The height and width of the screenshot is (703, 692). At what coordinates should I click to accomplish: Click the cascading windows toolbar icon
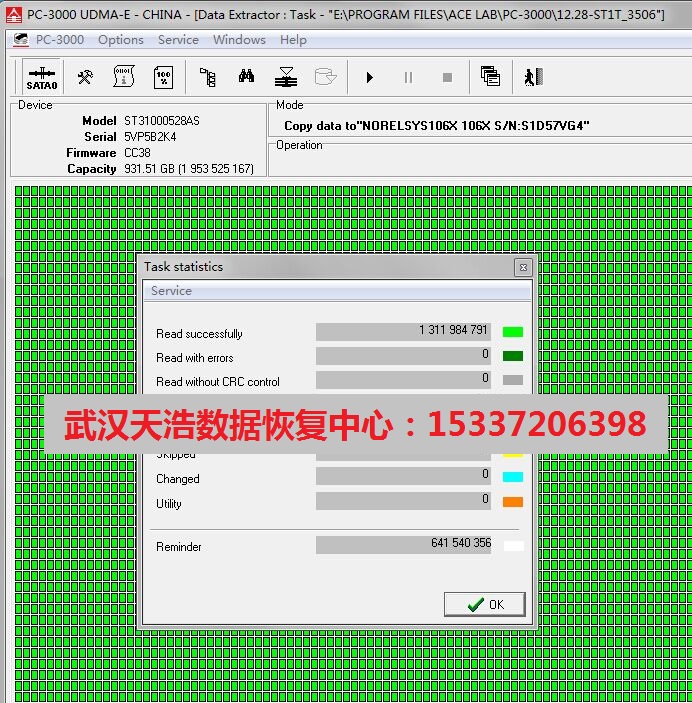(x=490, y=77)
